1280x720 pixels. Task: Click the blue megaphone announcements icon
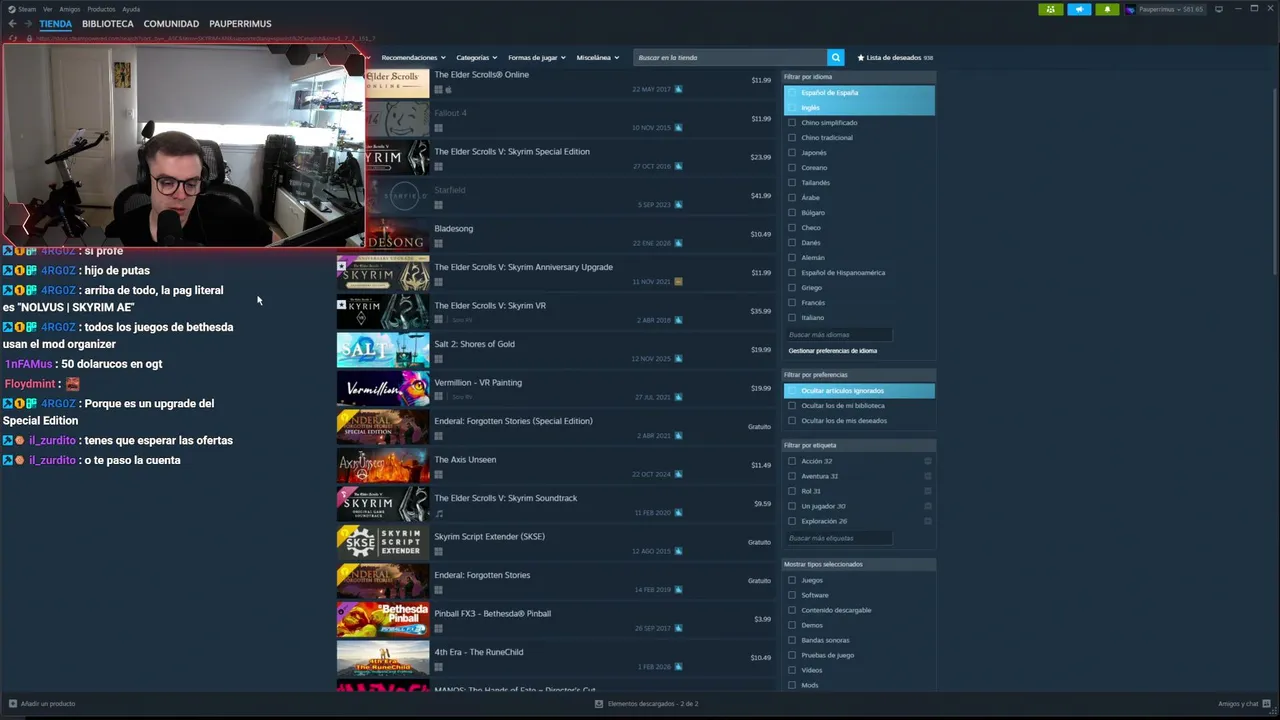tap(1079, 9)
